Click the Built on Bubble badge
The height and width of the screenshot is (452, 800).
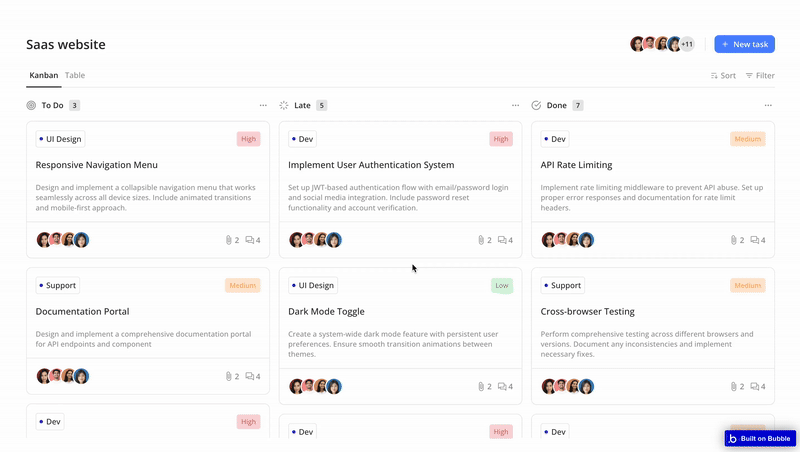coord(760,438)
